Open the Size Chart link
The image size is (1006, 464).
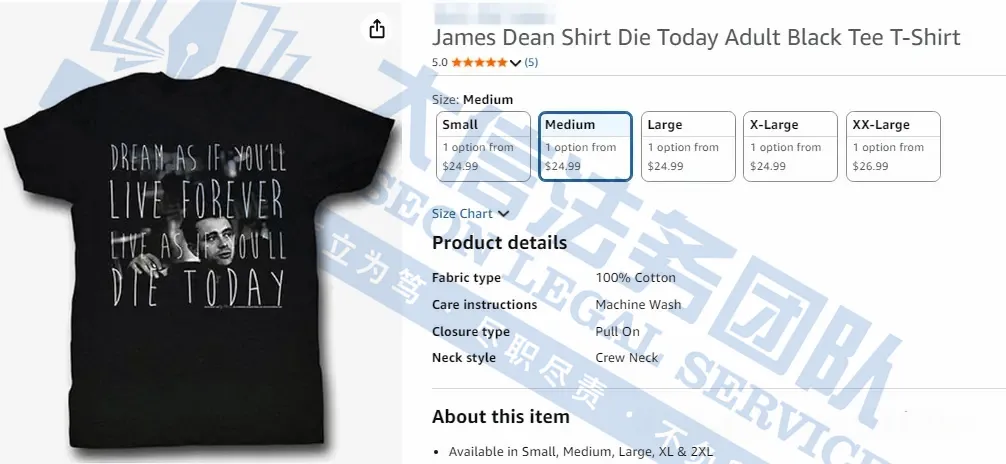[462, 214]
